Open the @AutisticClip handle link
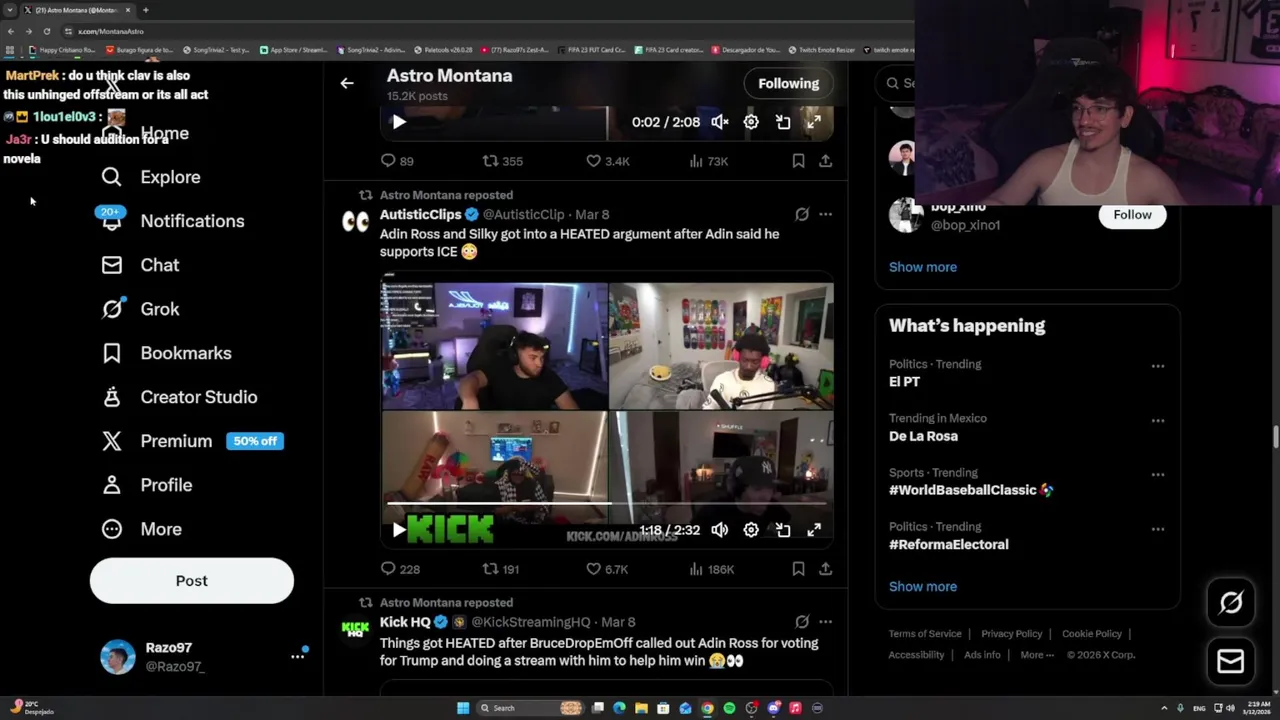This screenshot has height=720, width=1280. (524, 215)
